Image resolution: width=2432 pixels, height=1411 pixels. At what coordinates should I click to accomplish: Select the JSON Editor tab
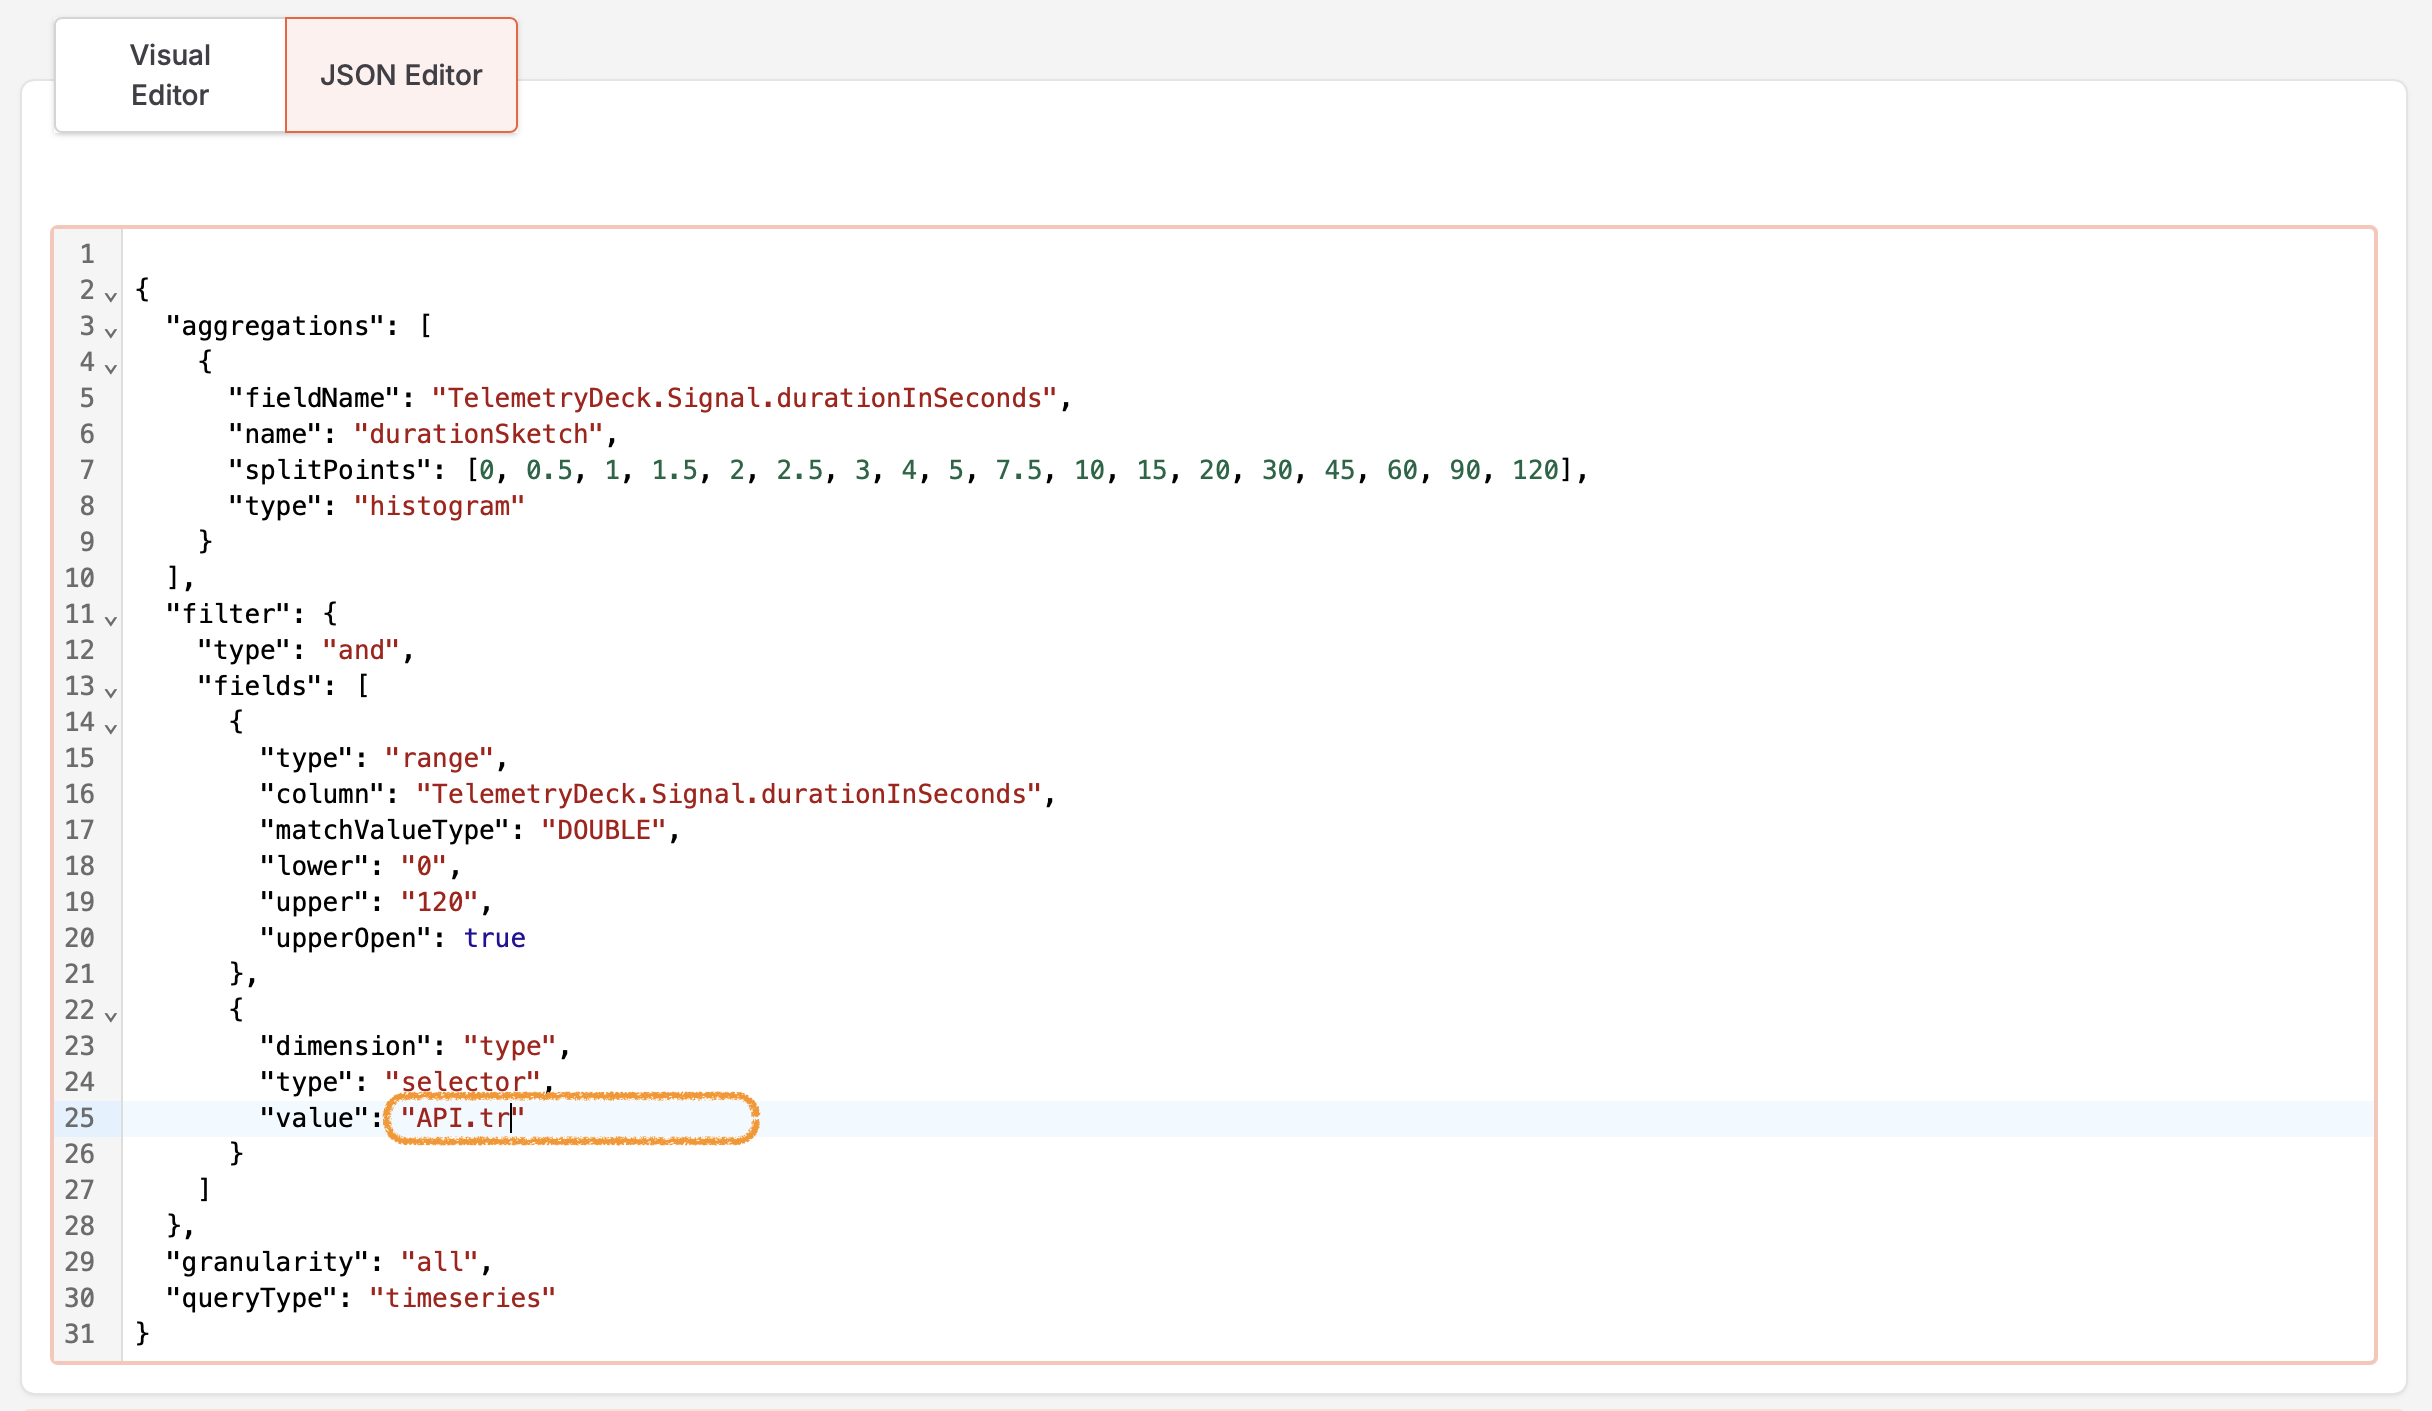(400, 74)
